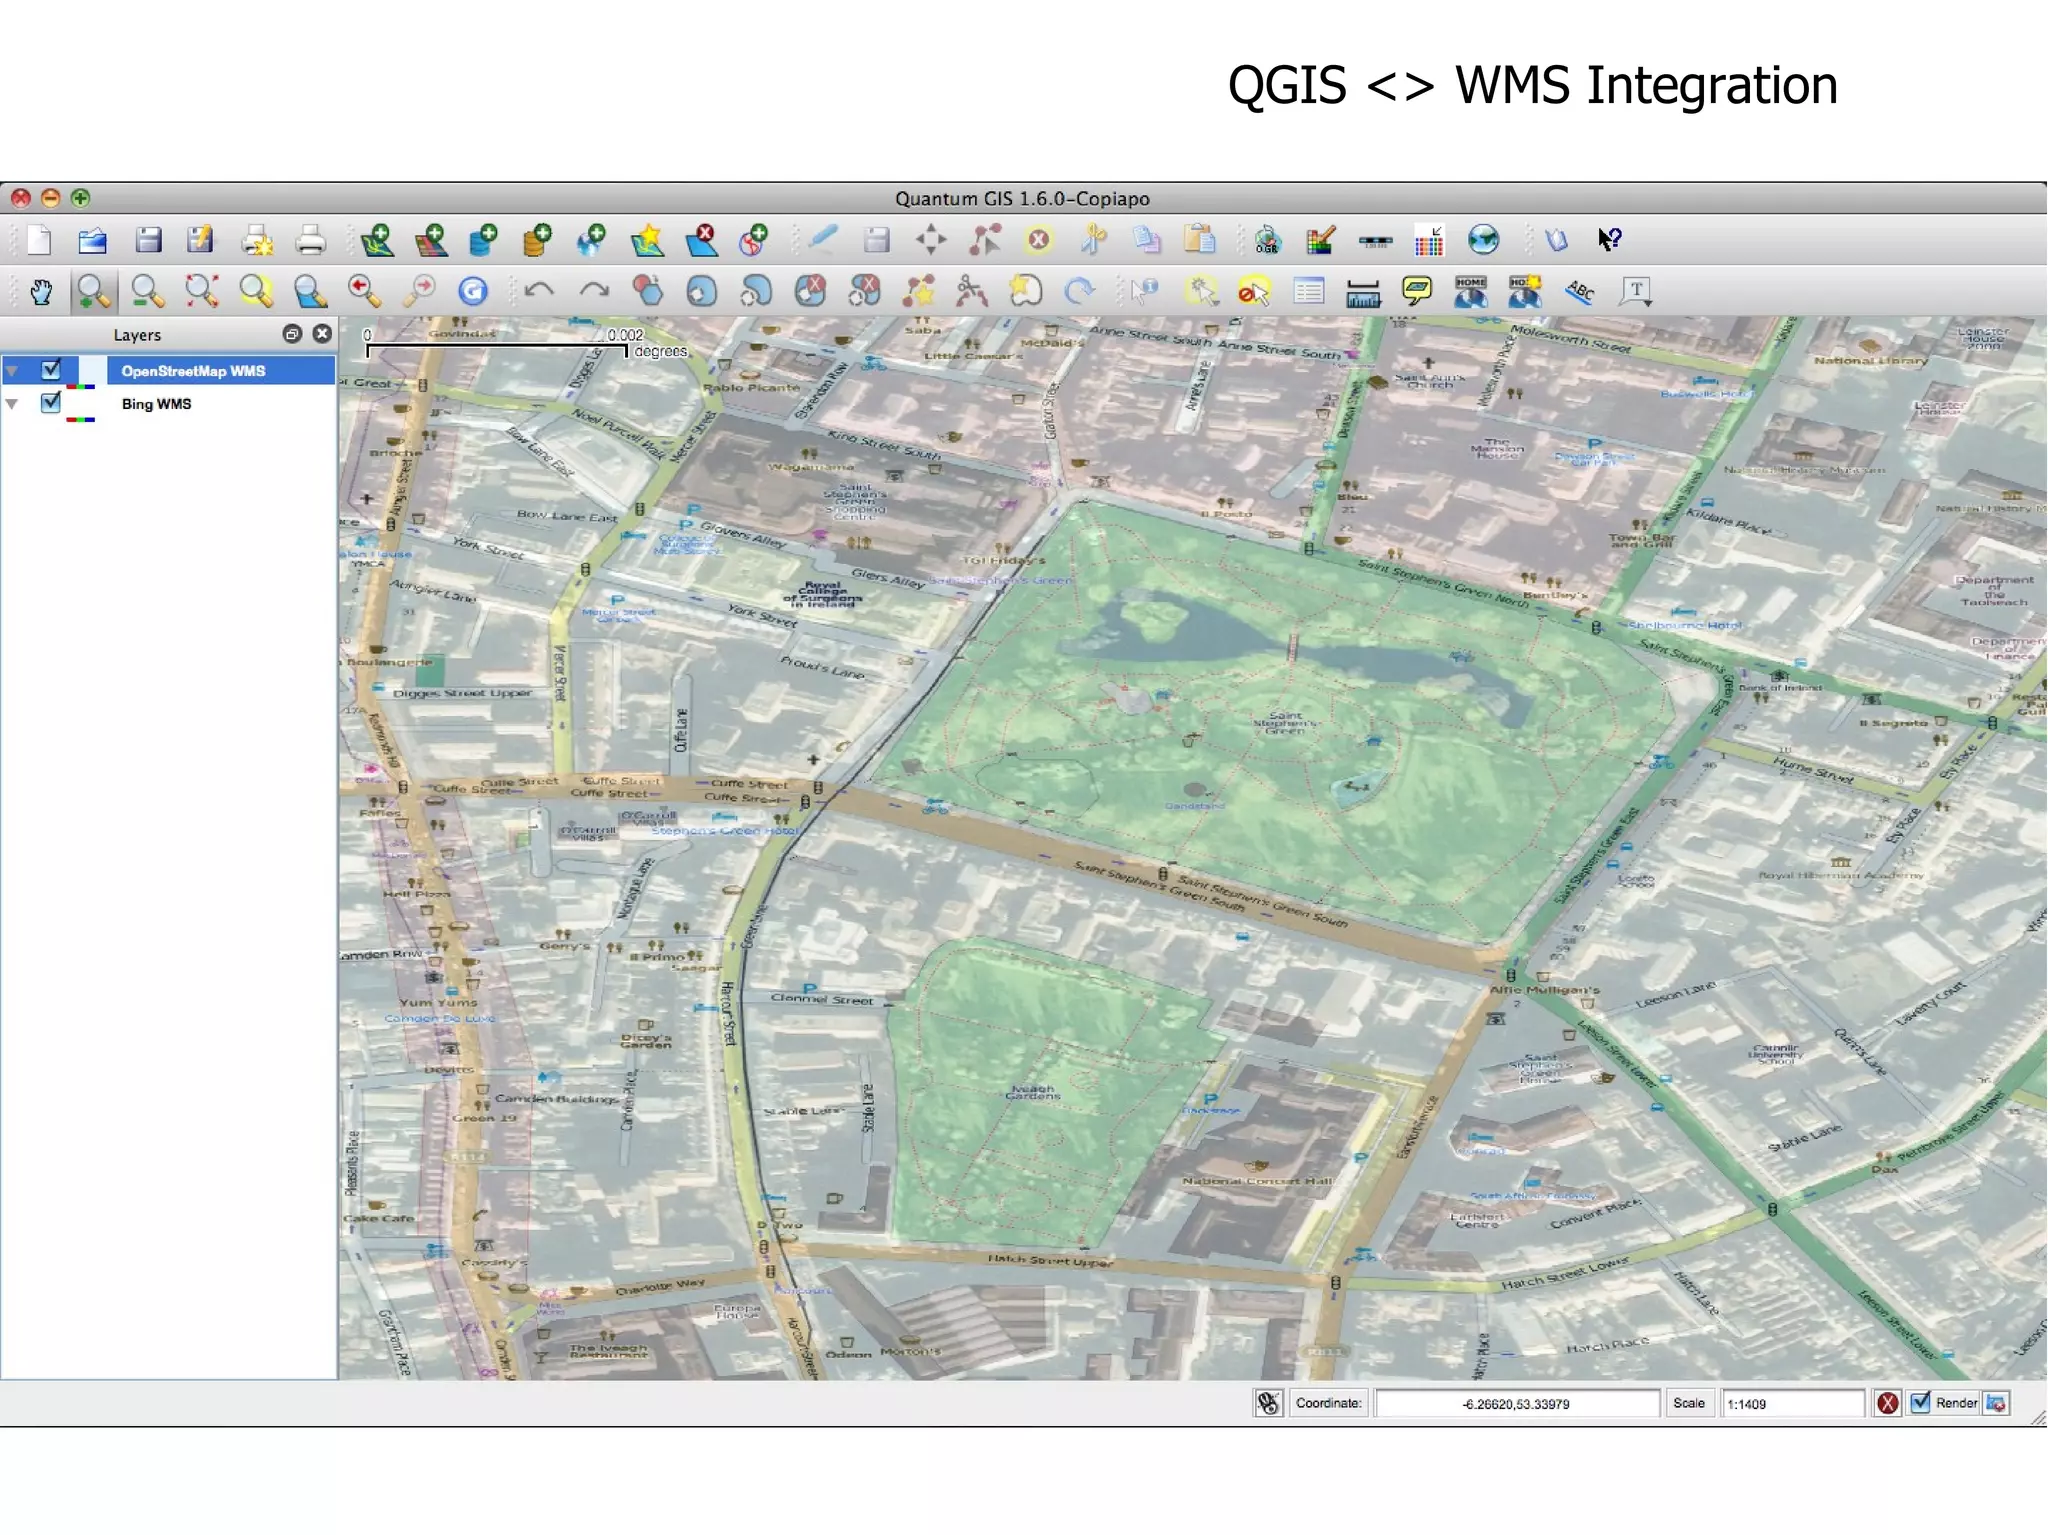Uncheck OpenStreetMap WMS layer visibility

tap(51, 370)
